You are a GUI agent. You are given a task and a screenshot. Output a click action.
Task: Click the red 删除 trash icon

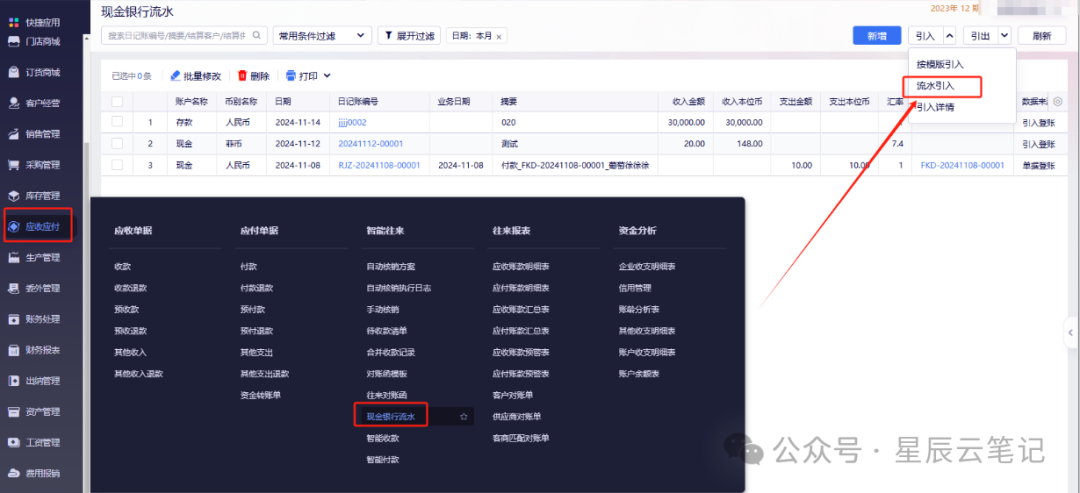242,76
